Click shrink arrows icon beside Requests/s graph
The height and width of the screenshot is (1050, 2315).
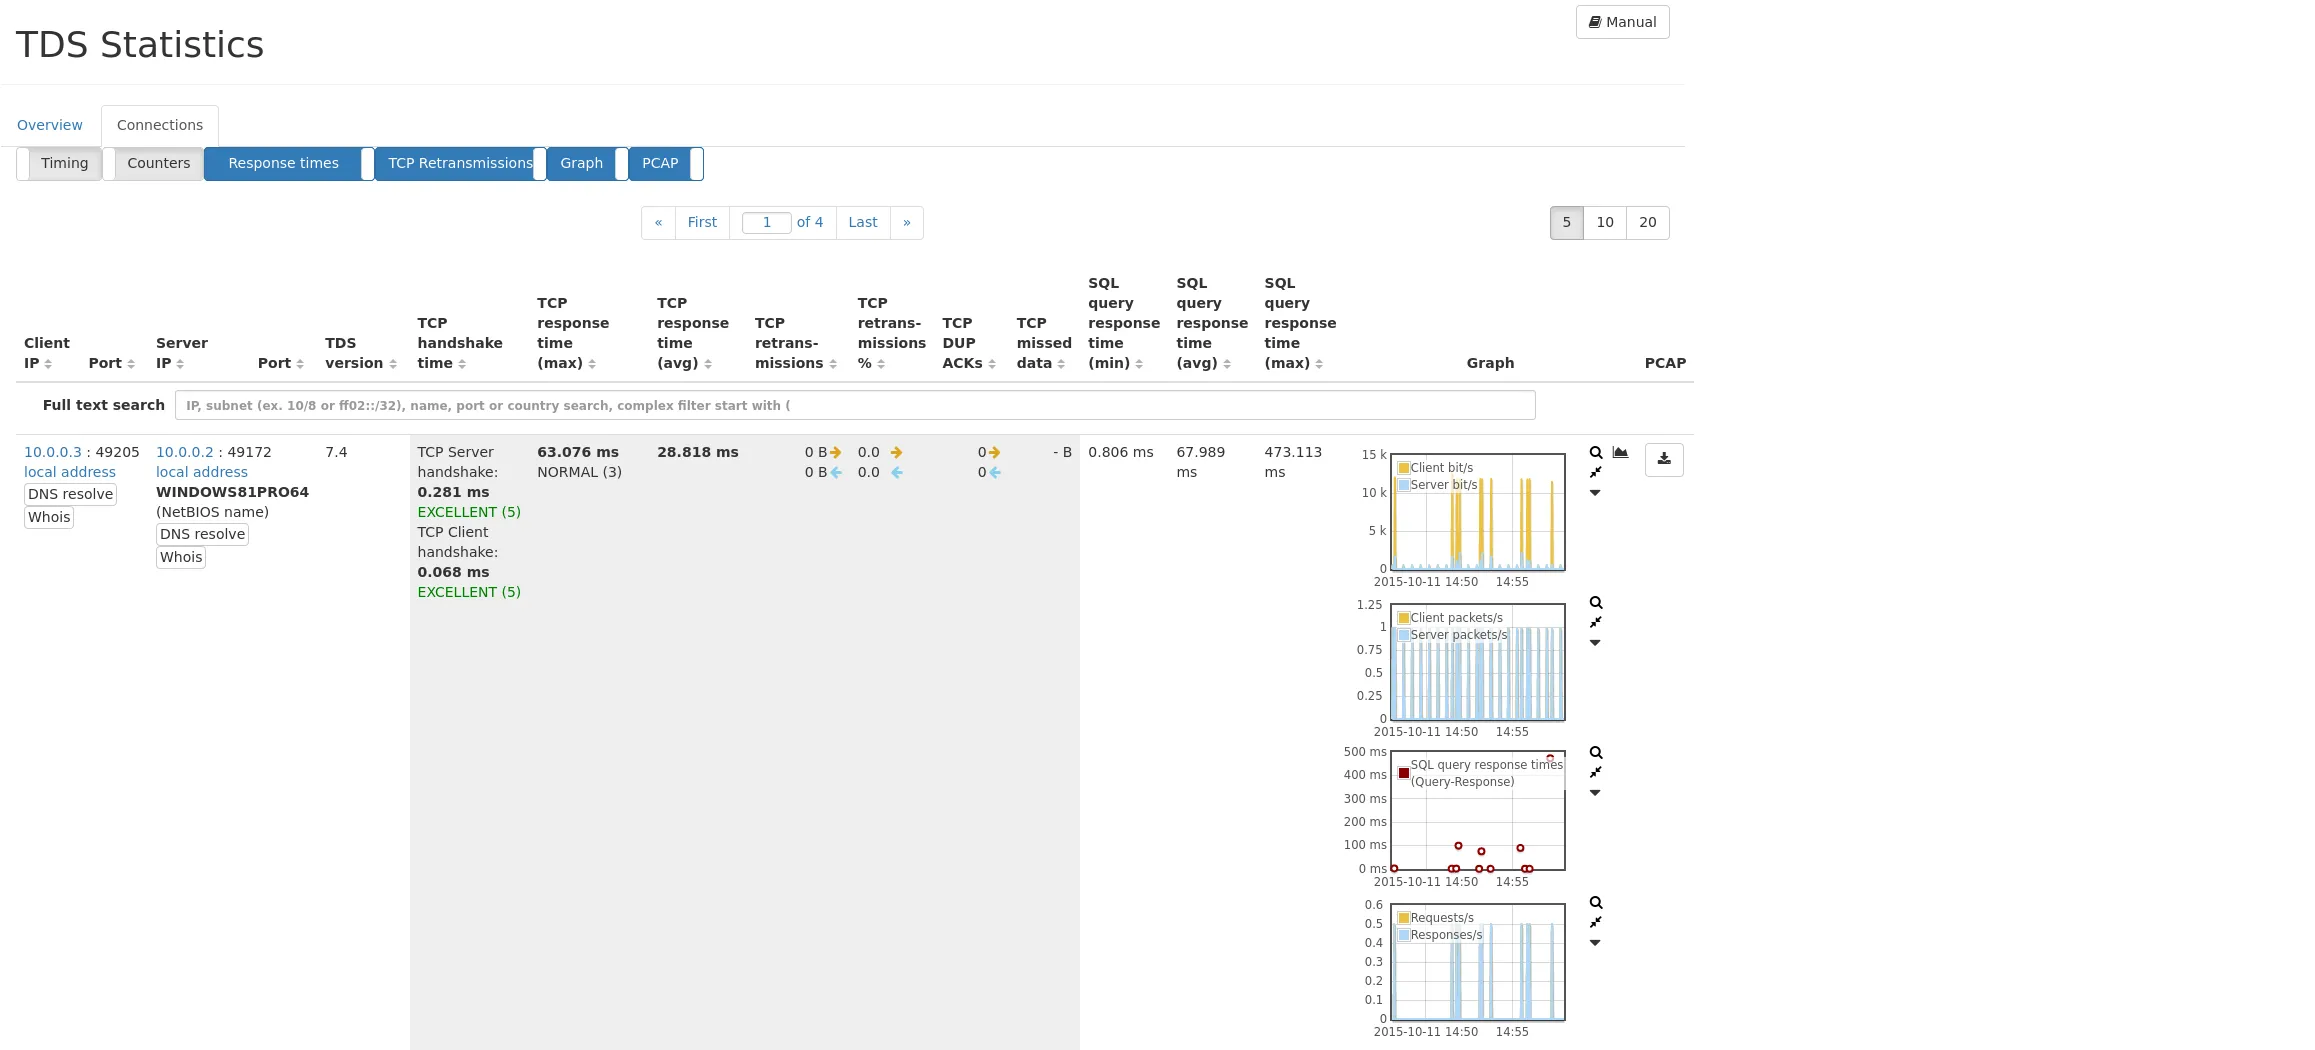pos(1596,923)
